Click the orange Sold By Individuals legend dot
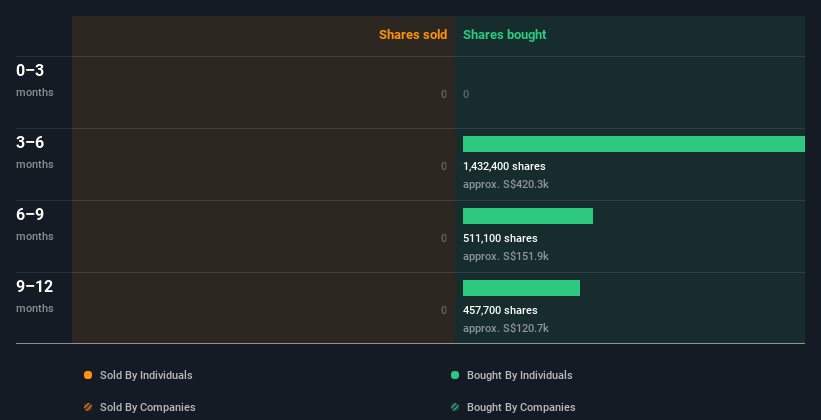Image resolution: width=821 pixels, height=420 pixels. pyautogui.click(x=88, y=375)
